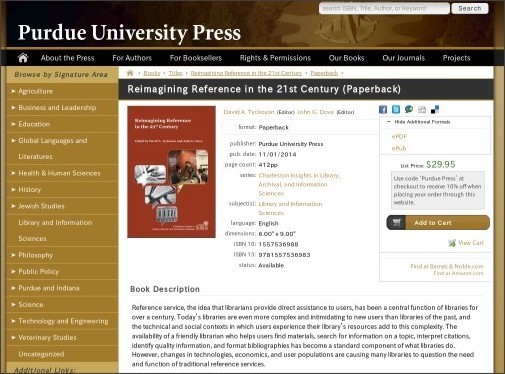Click the chat bubble share icon
Screen dimensions: 505x374
click(409, 109)
